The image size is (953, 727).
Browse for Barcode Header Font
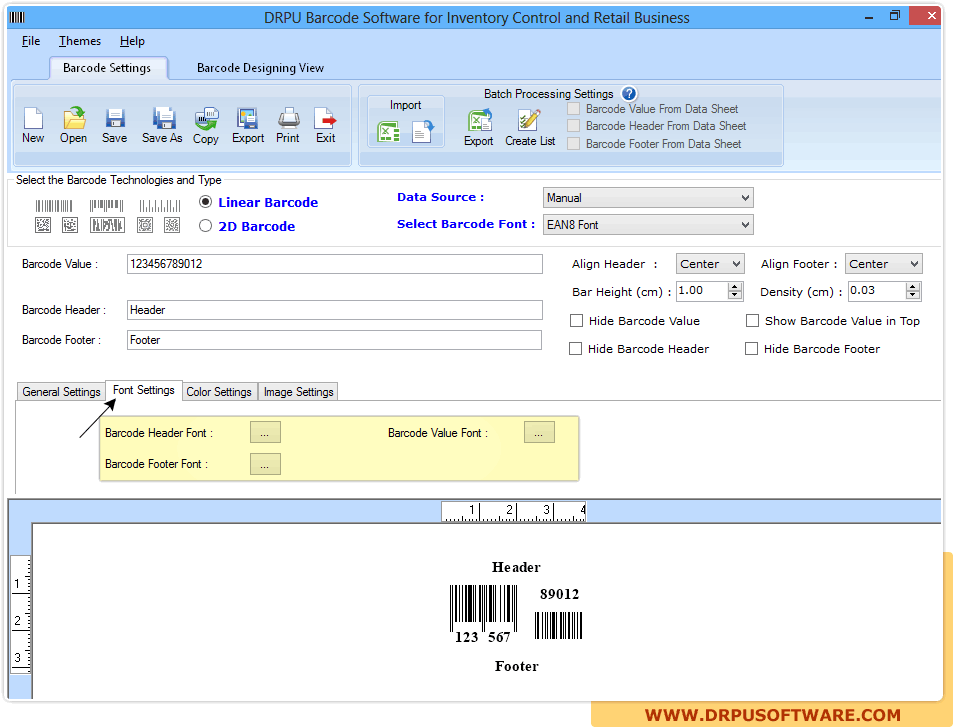pyautogui.click(x=264, y=432)
